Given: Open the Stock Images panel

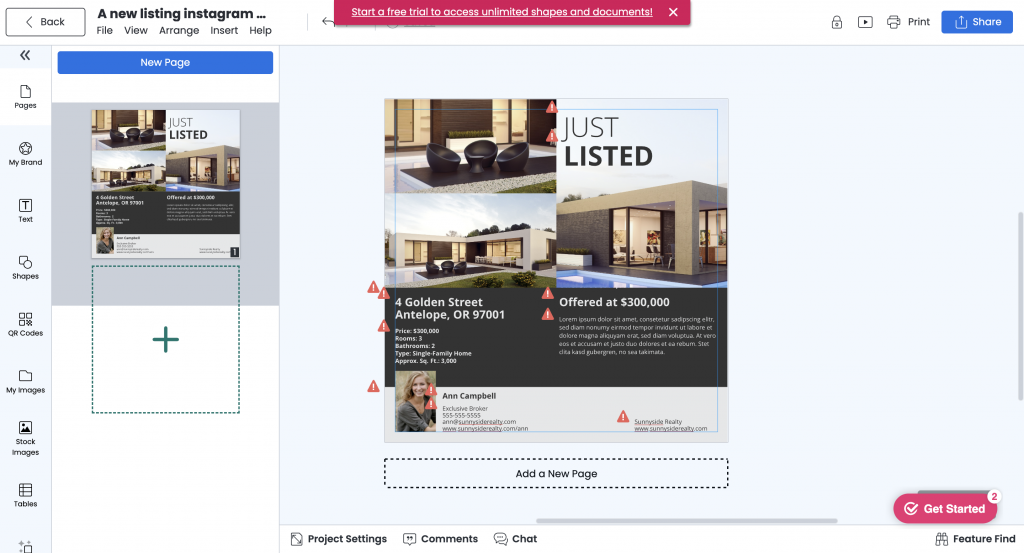Looking at the screenshot, I should coord(25,438).
